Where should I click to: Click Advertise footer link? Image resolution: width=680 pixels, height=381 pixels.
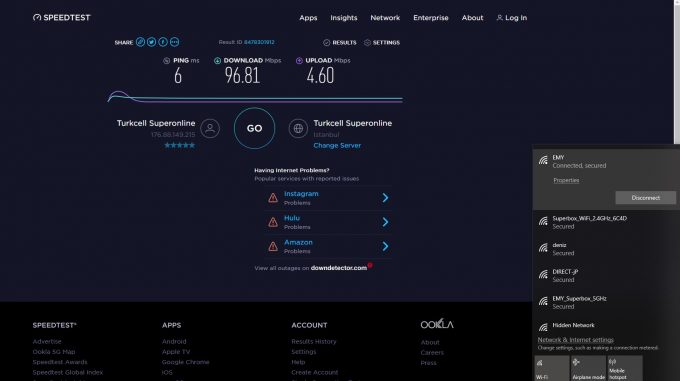[x=47, y=342]
